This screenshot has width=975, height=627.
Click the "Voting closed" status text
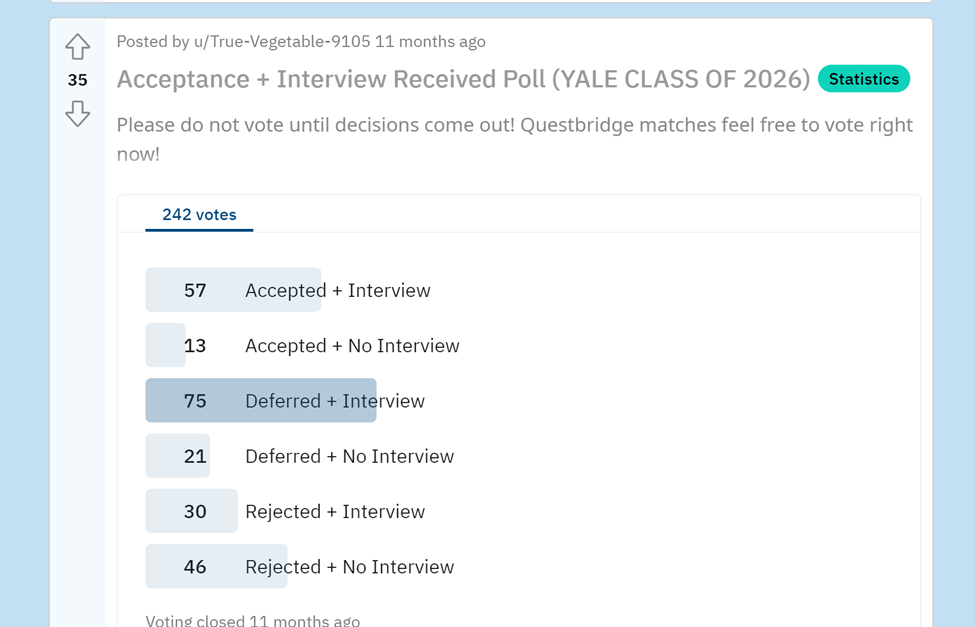tap(252, 620)
